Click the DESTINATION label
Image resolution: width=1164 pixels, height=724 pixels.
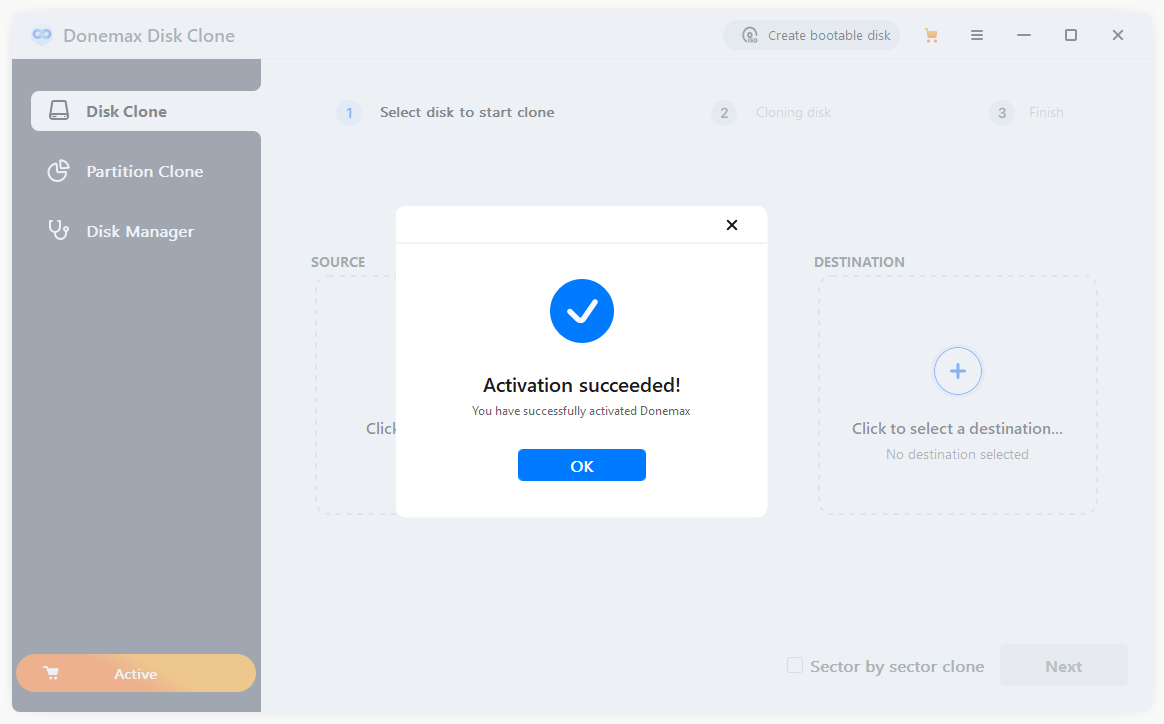859,261
